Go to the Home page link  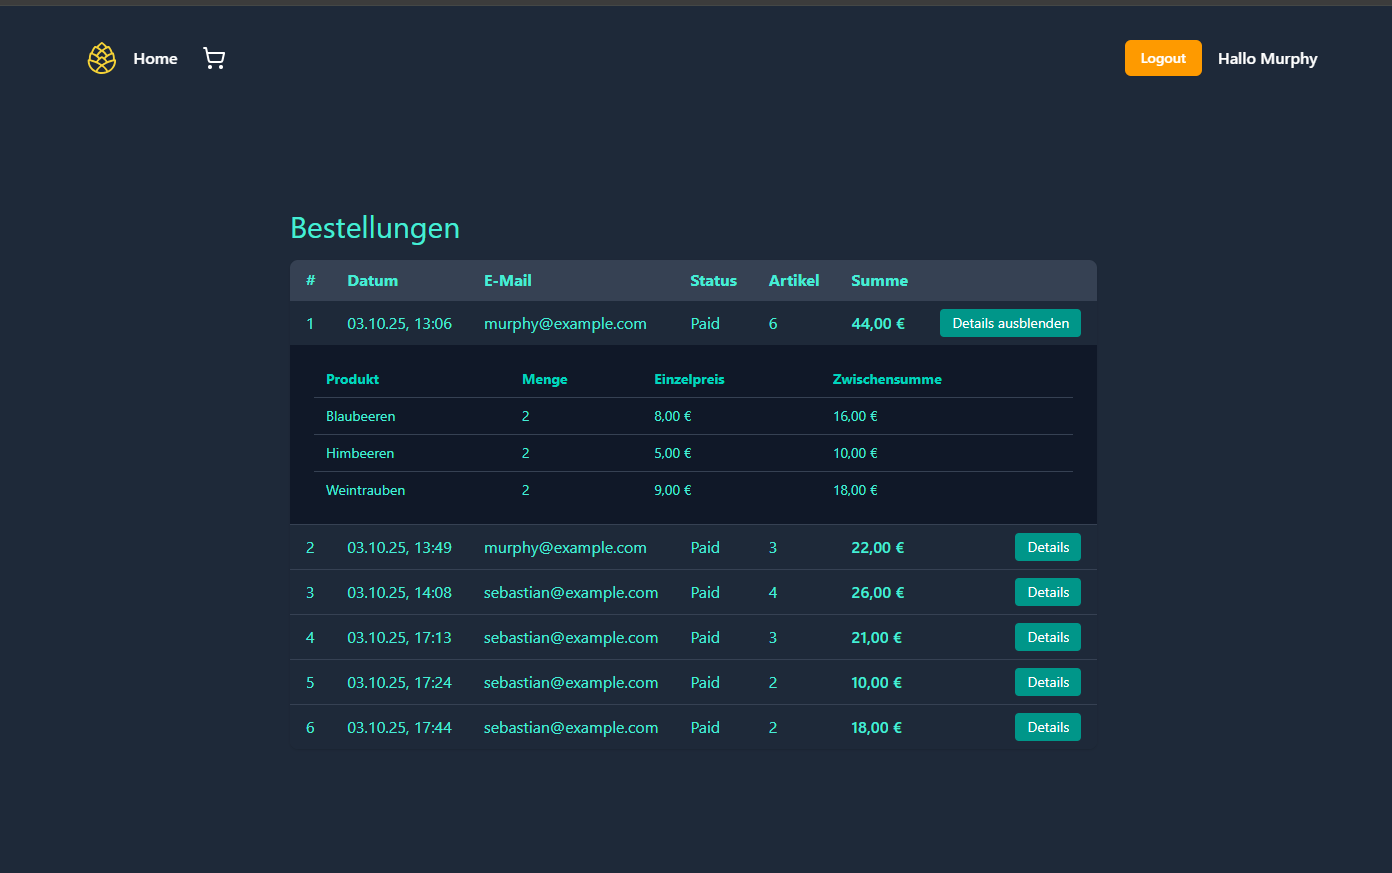155,59
